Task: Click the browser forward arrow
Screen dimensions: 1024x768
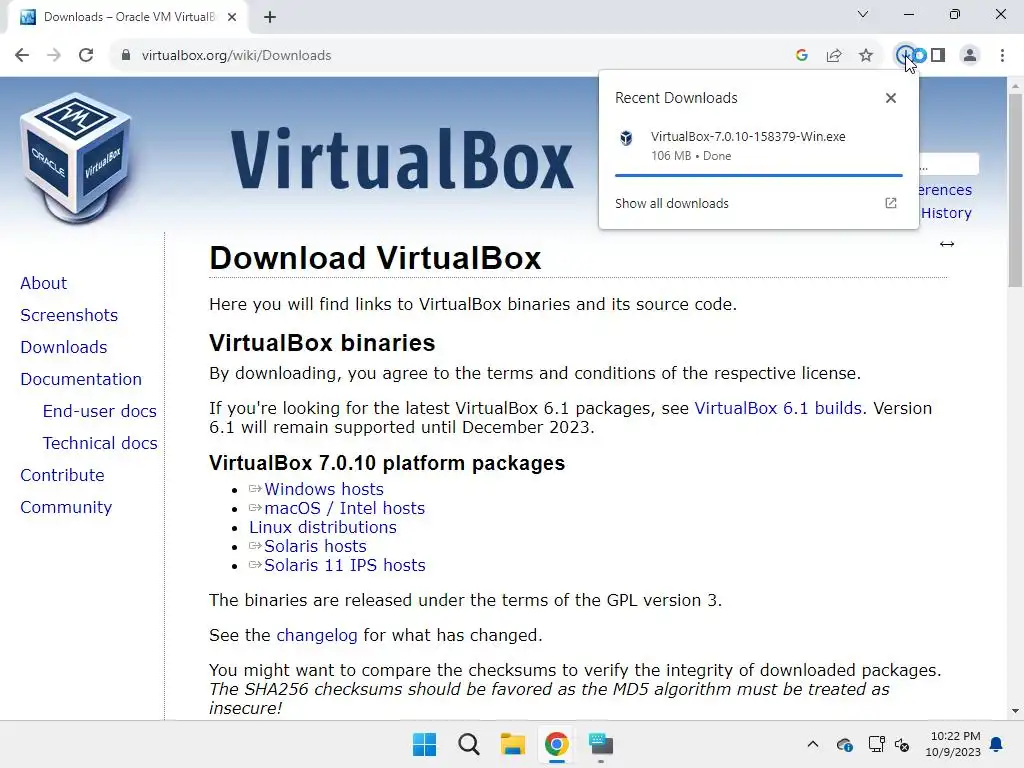Action: coord(54,56)
